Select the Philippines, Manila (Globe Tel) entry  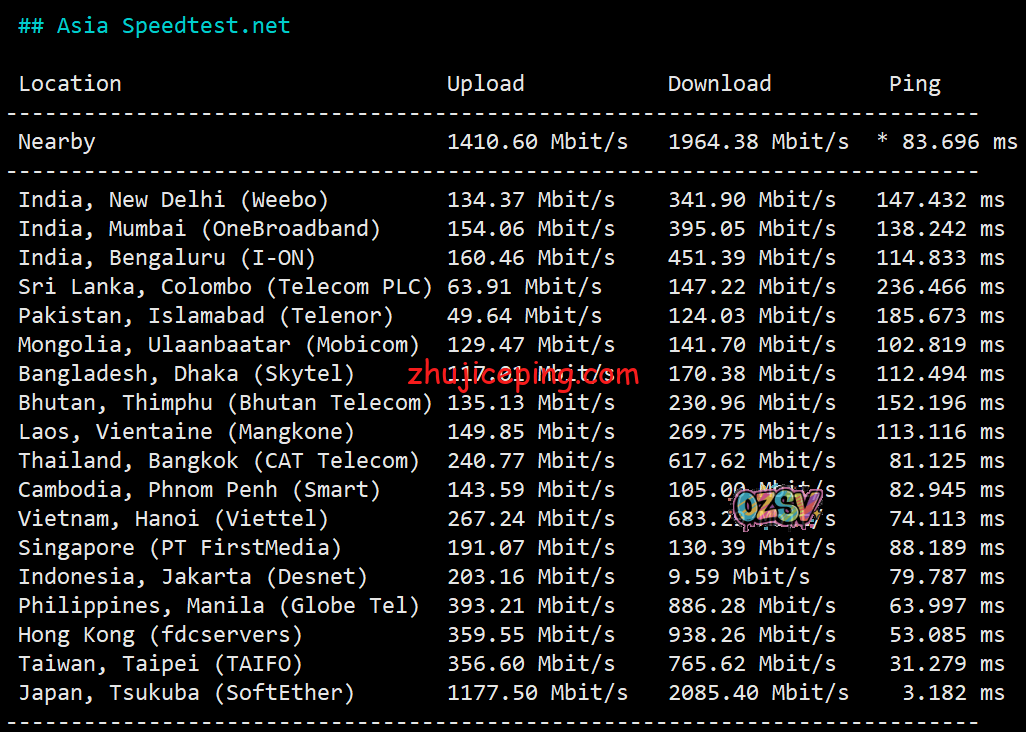pos(219,606)
